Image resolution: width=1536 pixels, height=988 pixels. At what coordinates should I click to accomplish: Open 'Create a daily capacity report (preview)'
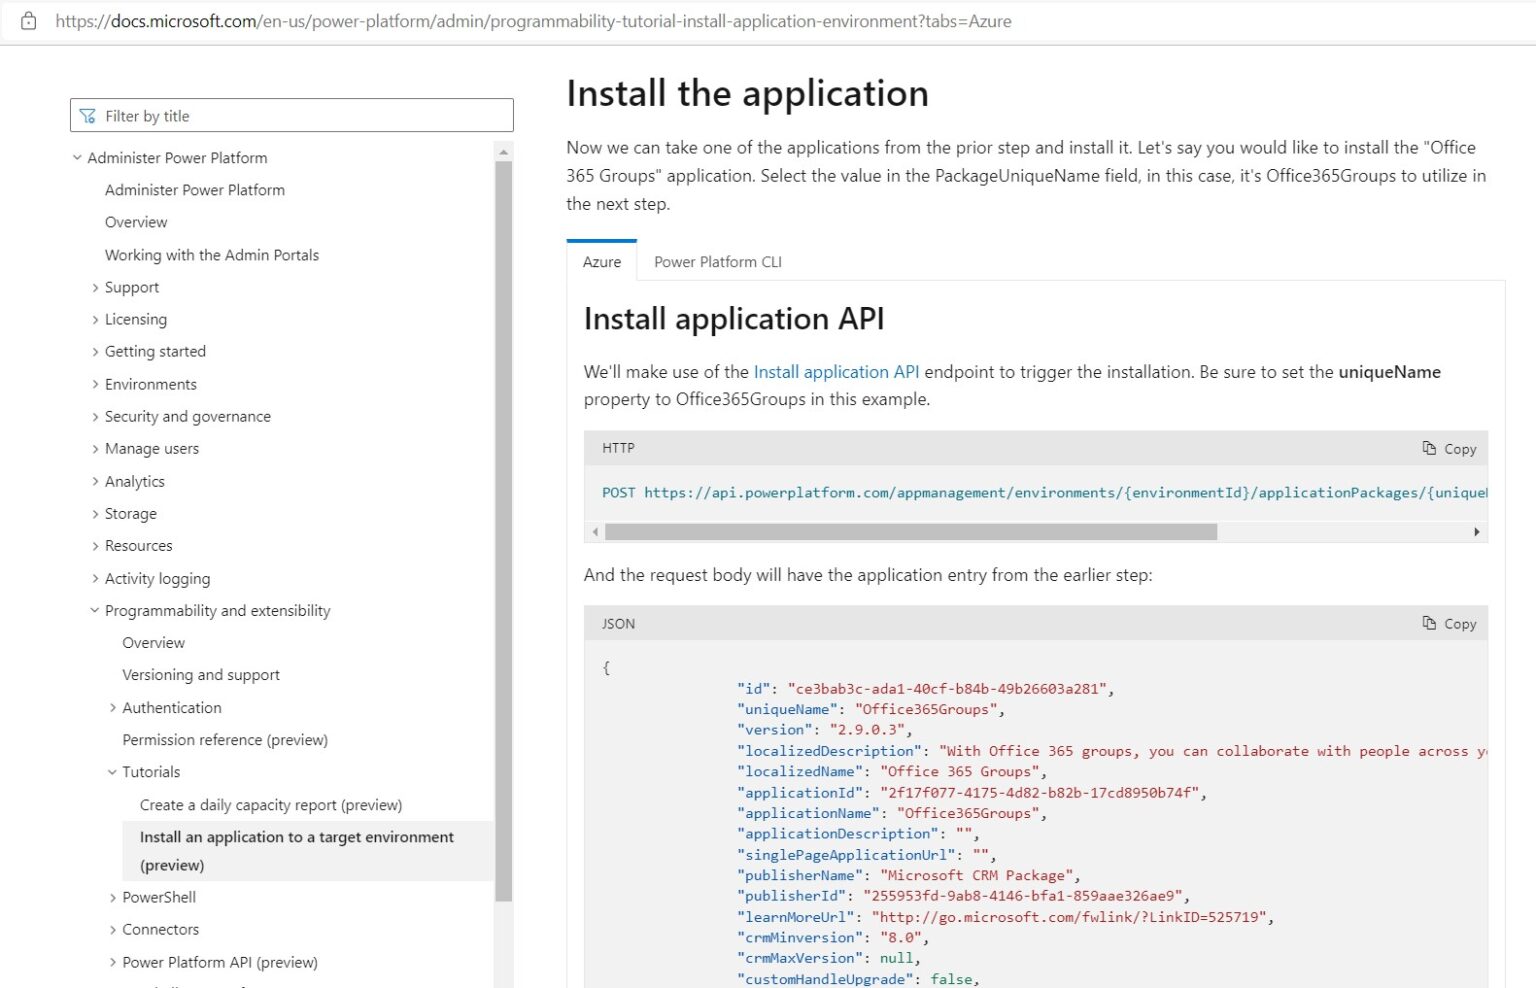pos(271,804)
